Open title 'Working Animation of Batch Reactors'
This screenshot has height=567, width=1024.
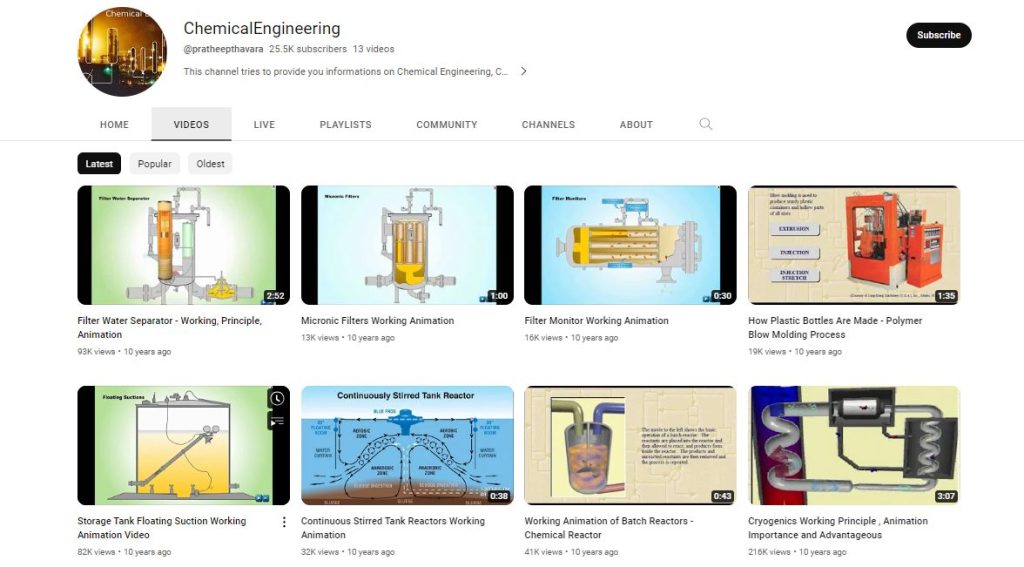coord(609,528)
